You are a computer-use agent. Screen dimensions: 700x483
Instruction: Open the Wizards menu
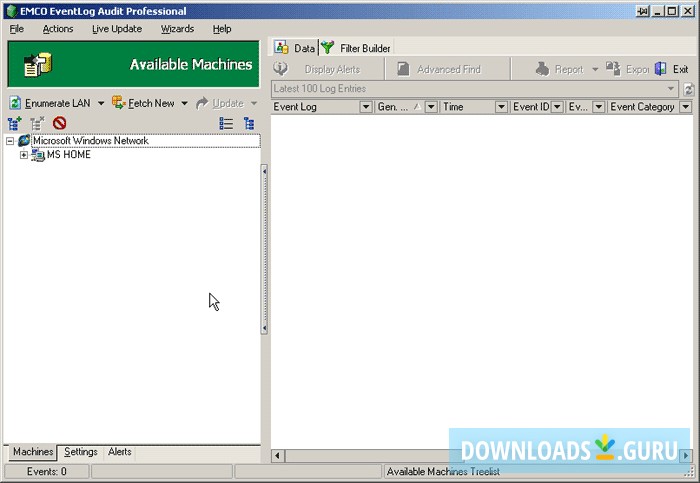177,29
